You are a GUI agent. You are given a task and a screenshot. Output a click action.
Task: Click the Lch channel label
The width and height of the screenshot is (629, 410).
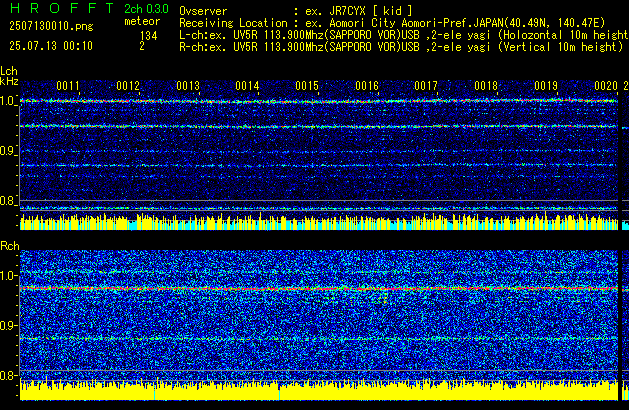click(9, 71)
